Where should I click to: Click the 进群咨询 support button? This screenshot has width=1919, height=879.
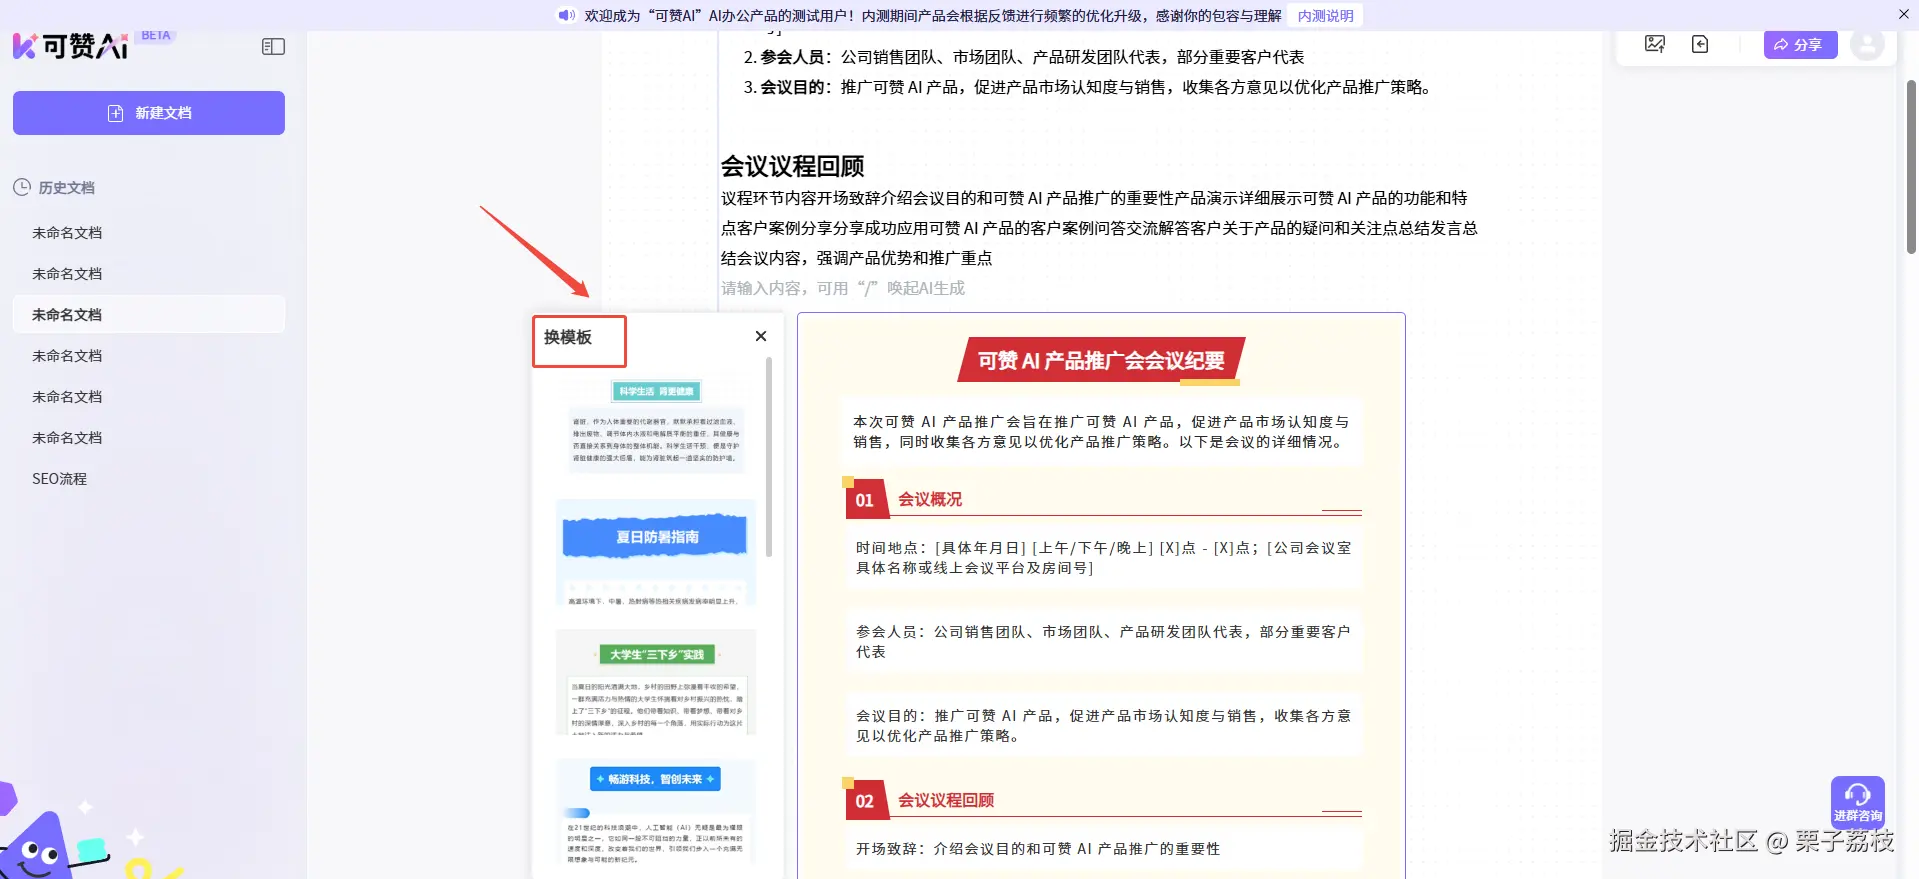point(1858,802)
